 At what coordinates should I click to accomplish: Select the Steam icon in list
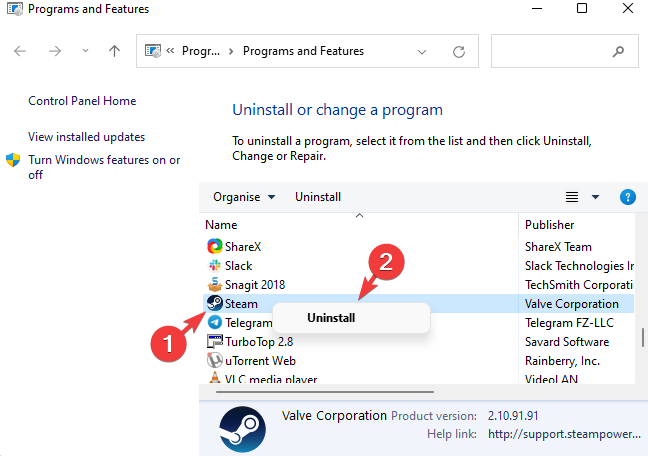click(214, 303)
